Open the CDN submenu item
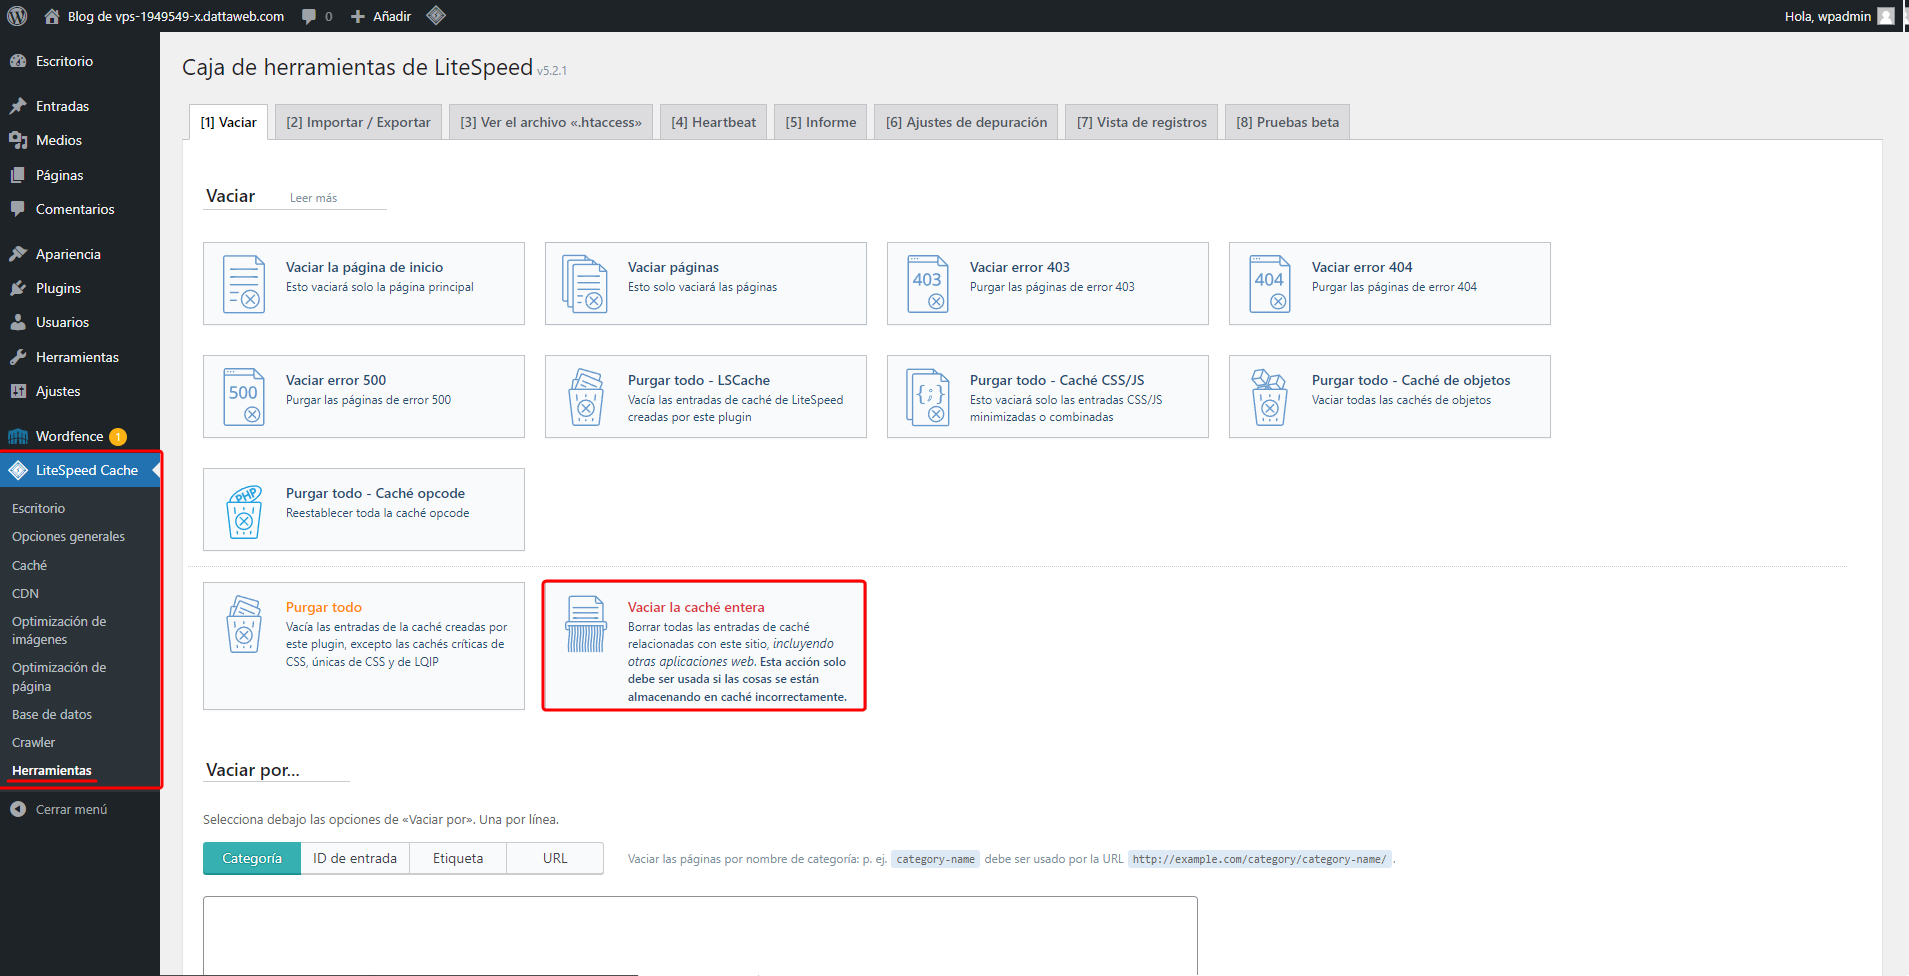Image resolution: width=1909 pixels, height=976 pixels. pos(26,593)
